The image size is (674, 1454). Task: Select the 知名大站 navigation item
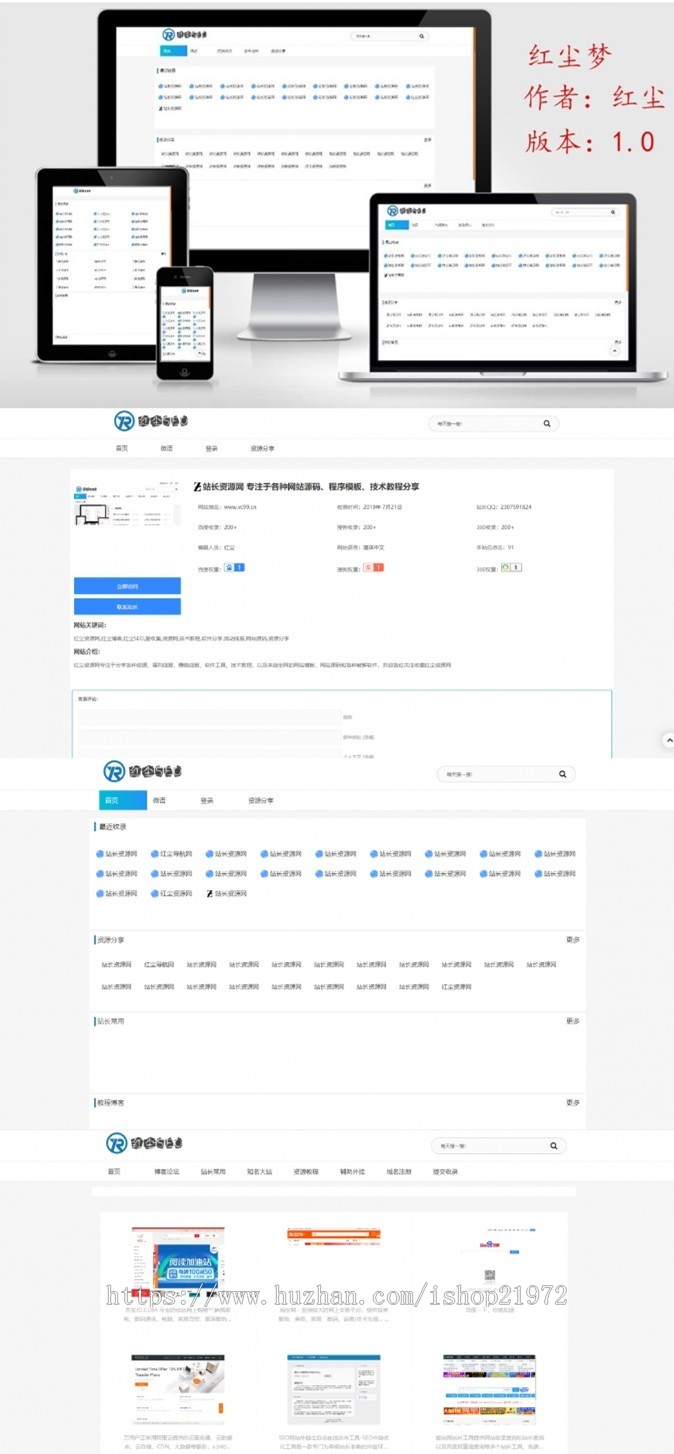259,1171
